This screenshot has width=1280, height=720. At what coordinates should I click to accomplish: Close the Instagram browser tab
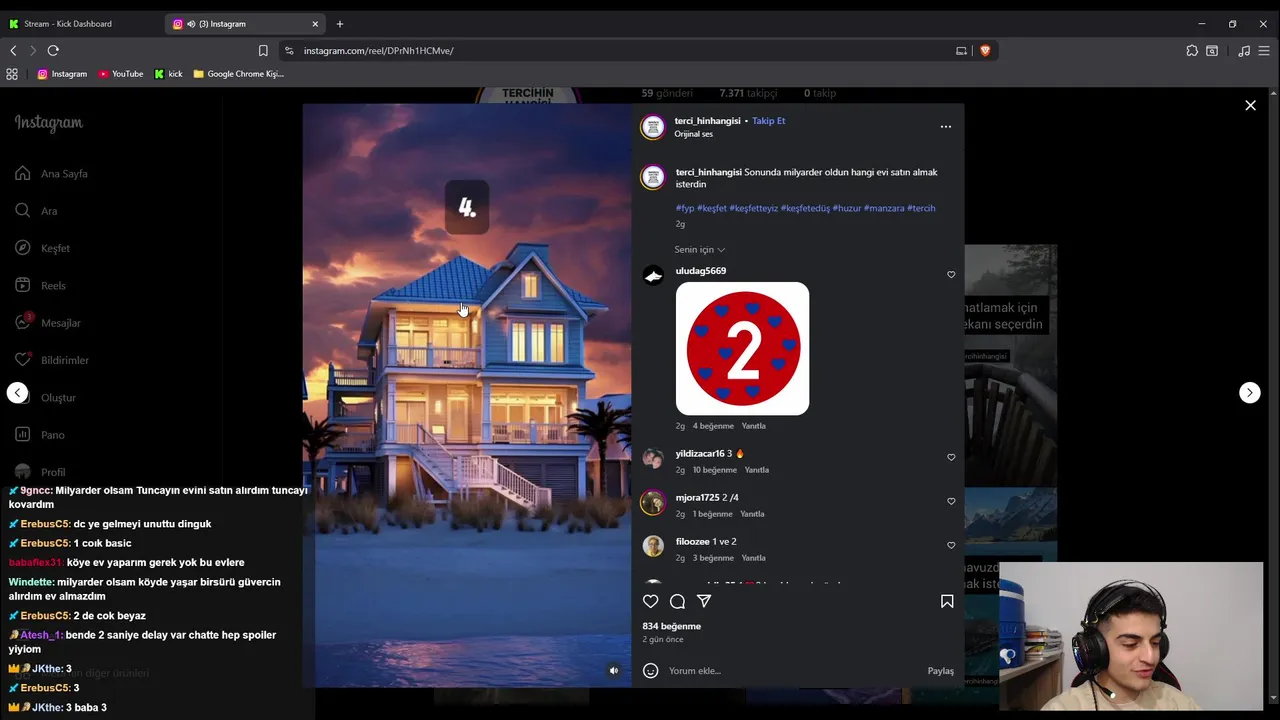coord(315,24)
